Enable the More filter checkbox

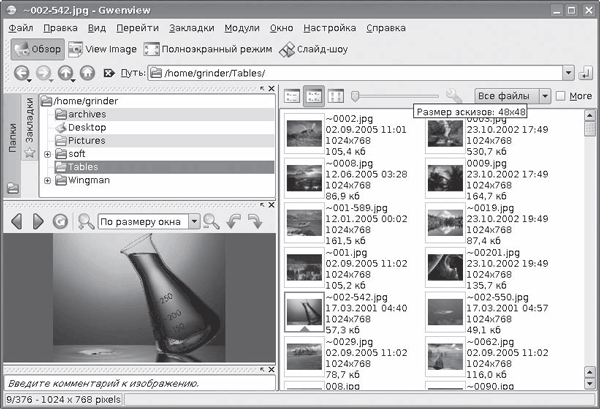tap(560, 96)
